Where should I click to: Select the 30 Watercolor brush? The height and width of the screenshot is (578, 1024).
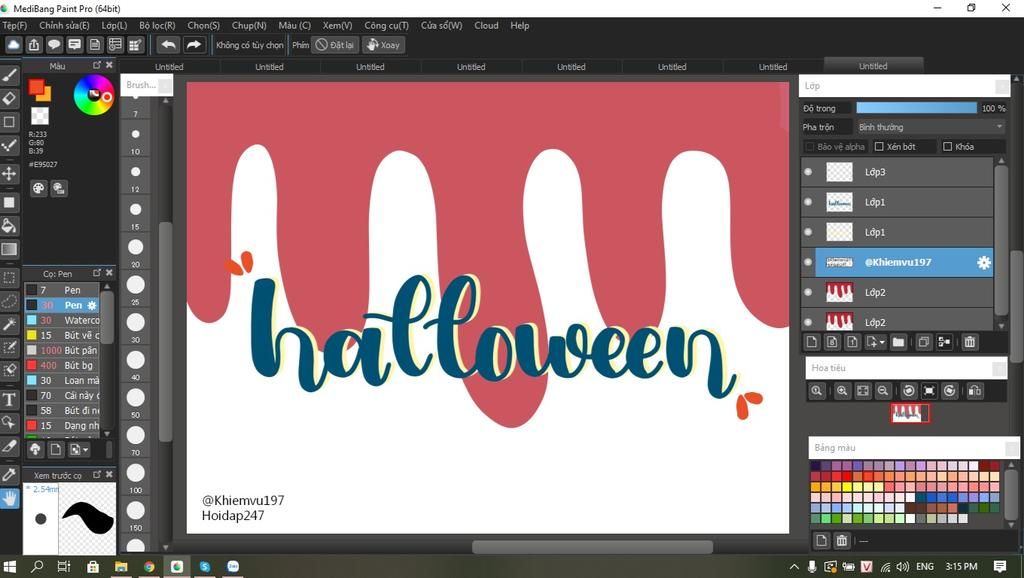tap(62, 320)
